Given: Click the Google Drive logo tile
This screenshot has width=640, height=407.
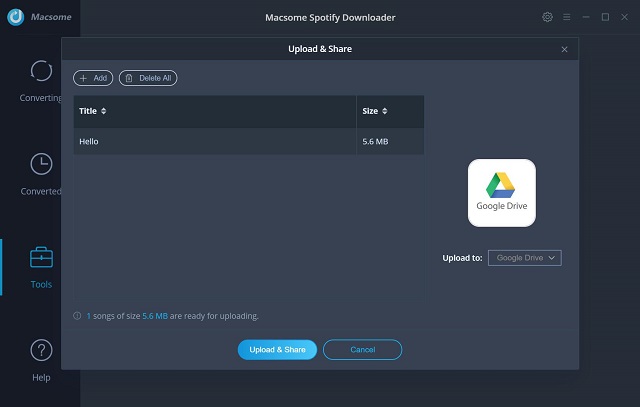Looking at the screenshot, I should [502, 193].
